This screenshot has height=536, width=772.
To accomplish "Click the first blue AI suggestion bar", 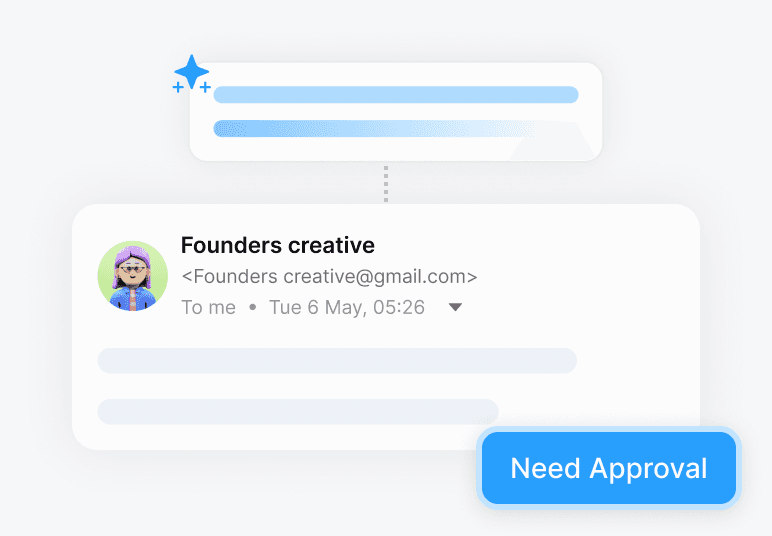I will [396, 95].
